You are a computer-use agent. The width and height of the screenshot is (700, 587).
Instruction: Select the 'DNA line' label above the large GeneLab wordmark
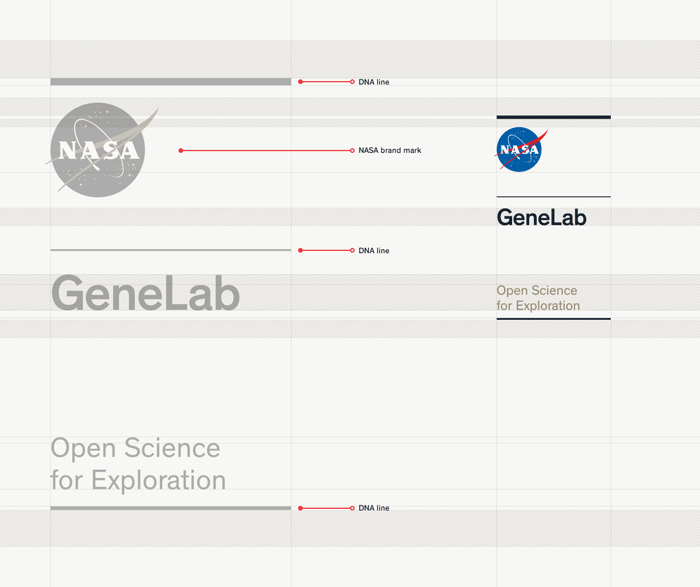(x=374, y=250)
